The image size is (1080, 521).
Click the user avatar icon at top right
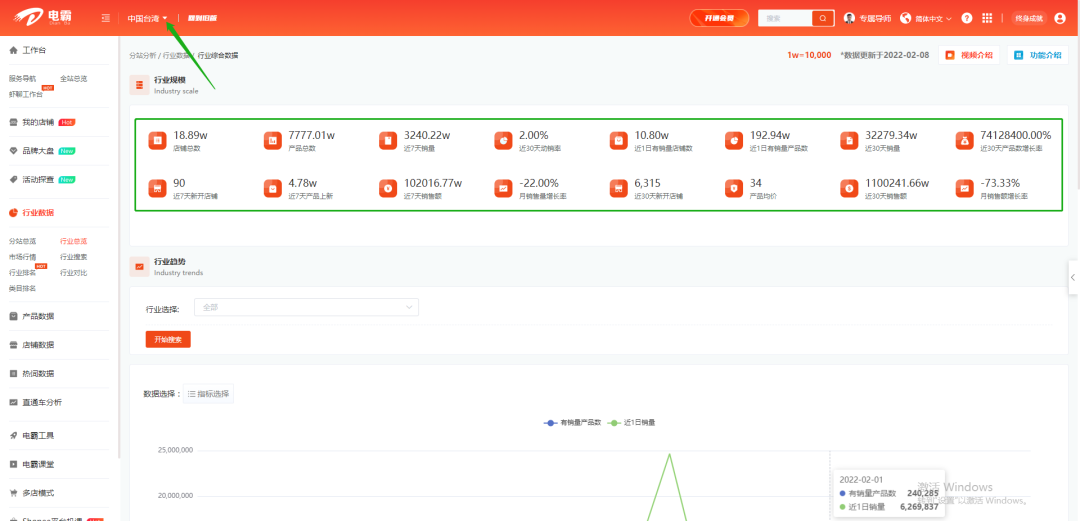pos(1059,18)
